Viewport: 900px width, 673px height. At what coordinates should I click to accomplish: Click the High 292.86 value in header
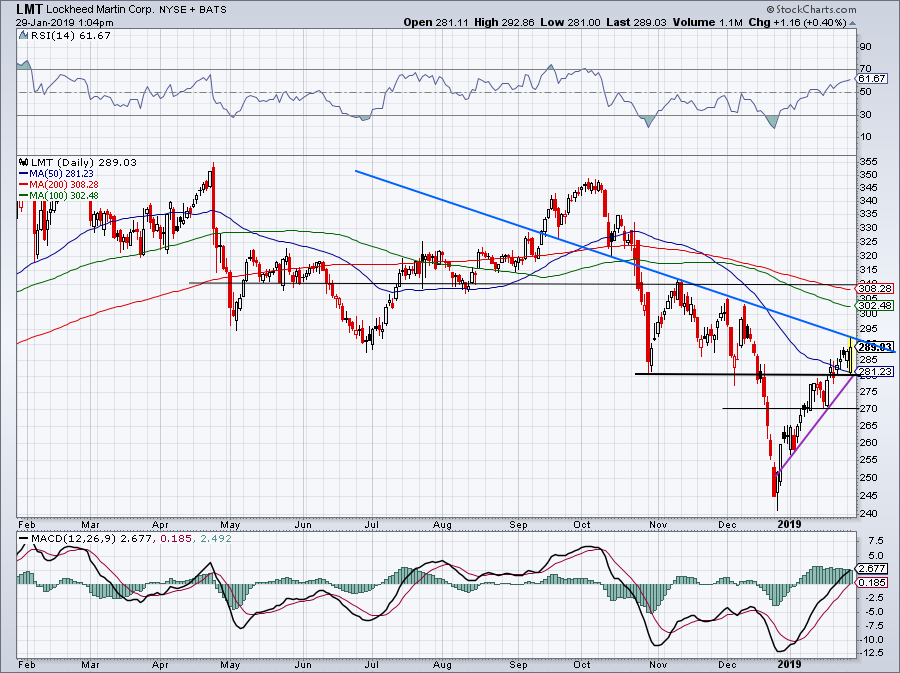point(504,22)
